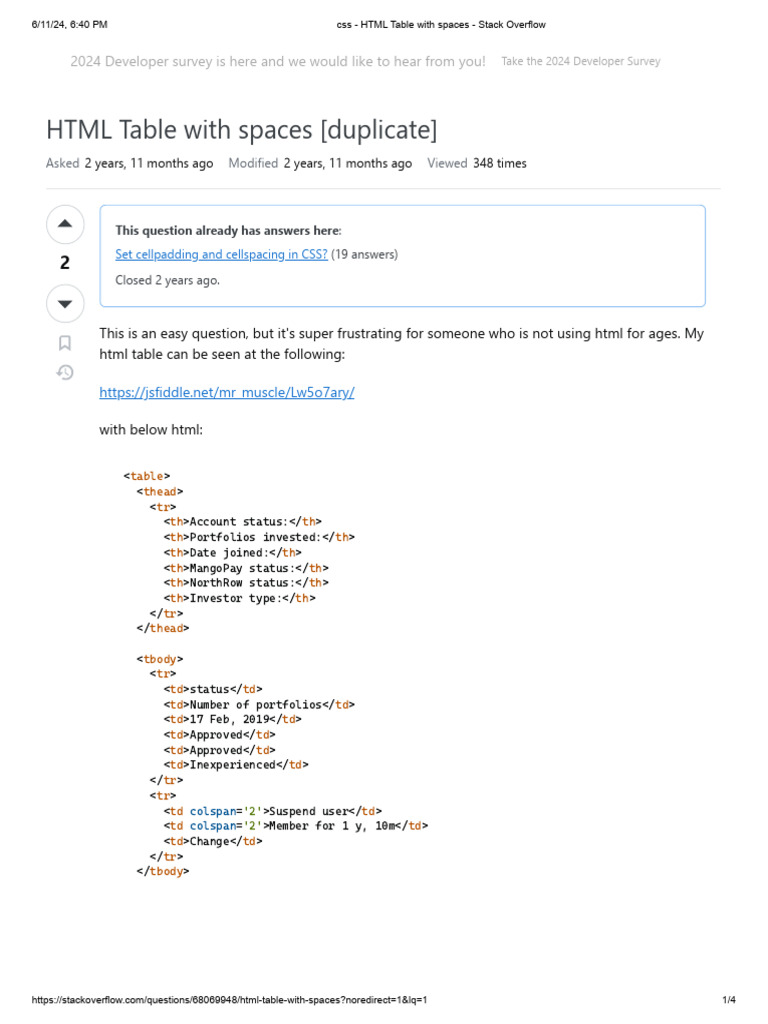Click the 'Viewed 348 times' label
This screenshot has width=768, height=1024.
point(476,163)
